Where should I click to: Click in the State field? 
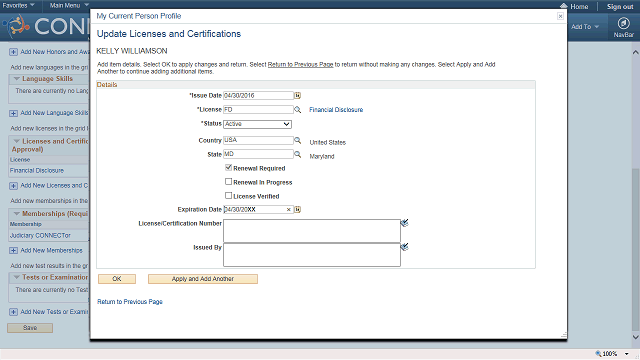[x=258, y=154]
